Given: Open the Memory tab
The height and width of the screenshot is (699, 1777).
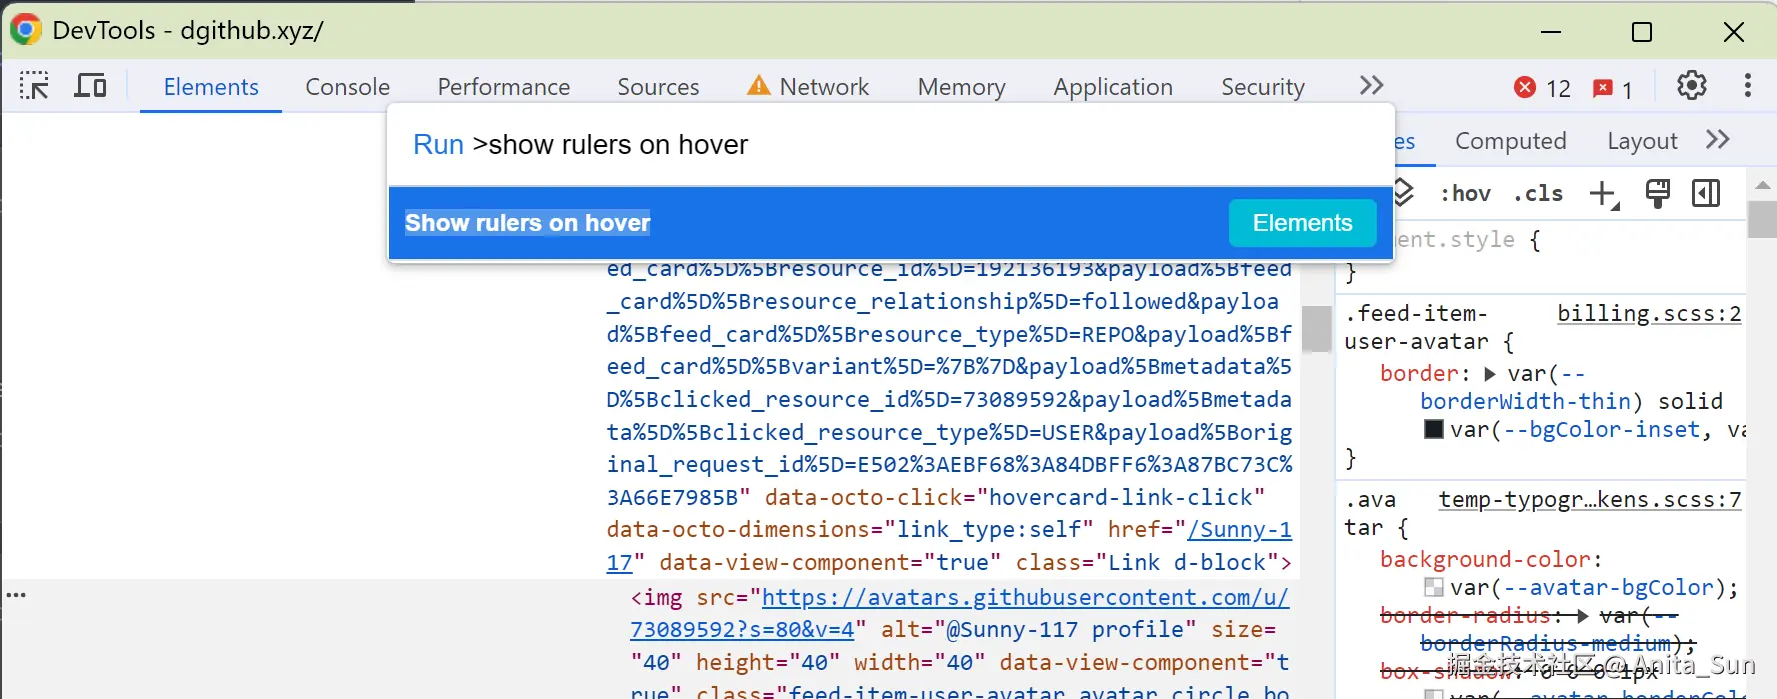Looking at the screenshot, I should click(x=961, y=87).
